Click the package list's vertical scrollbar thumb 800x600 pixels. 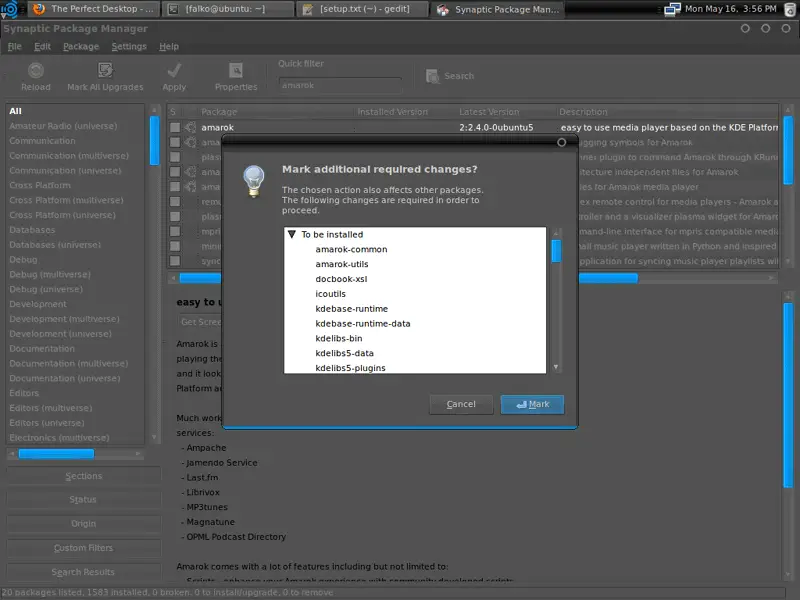click(788, 150)
